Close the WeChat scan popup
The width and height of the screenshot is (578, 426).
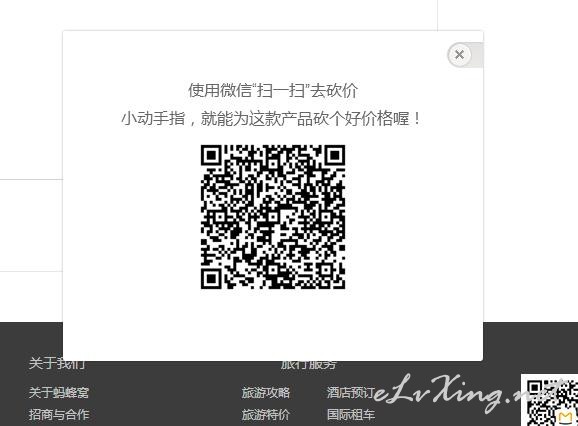[x=459, y=55]
